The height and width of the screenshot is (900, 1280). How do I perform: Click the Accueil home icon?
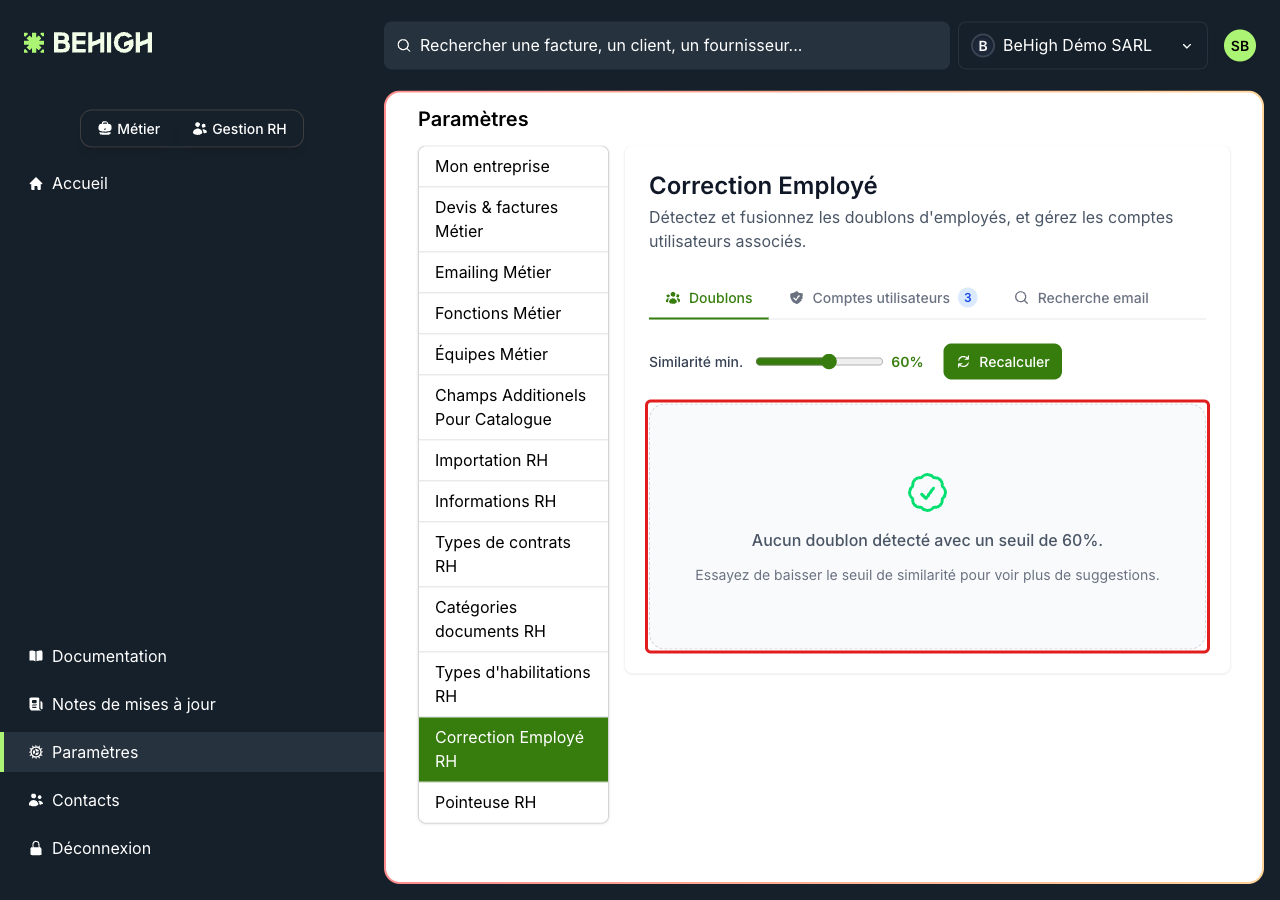36,184
